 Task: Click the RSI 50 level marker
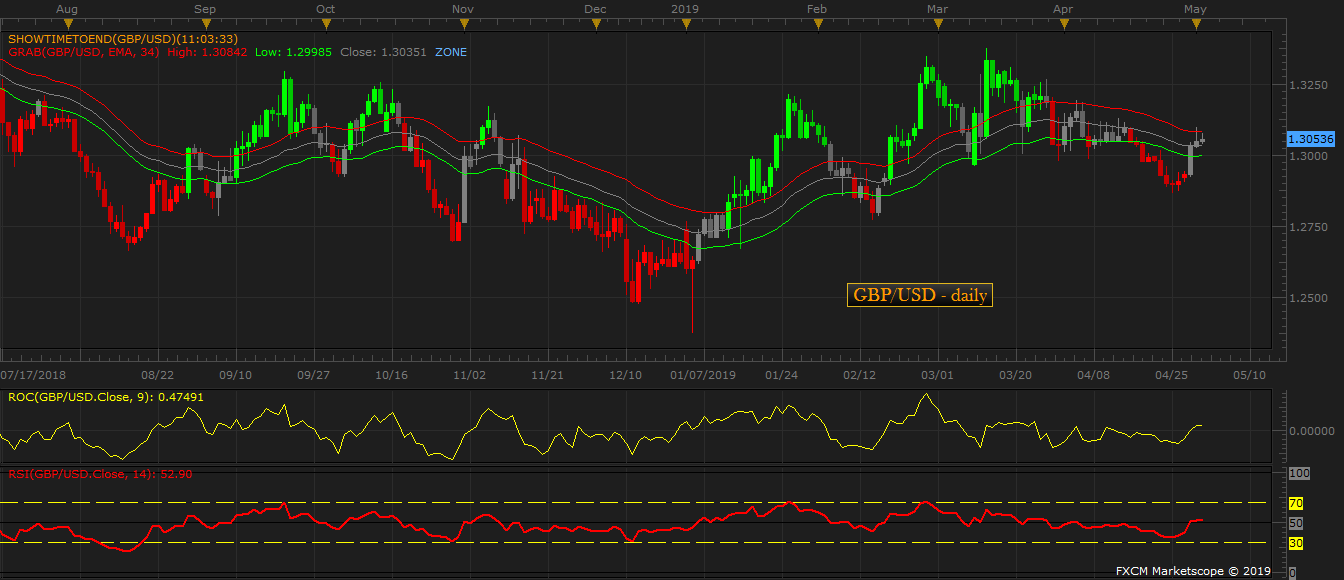coord(1295,523)
